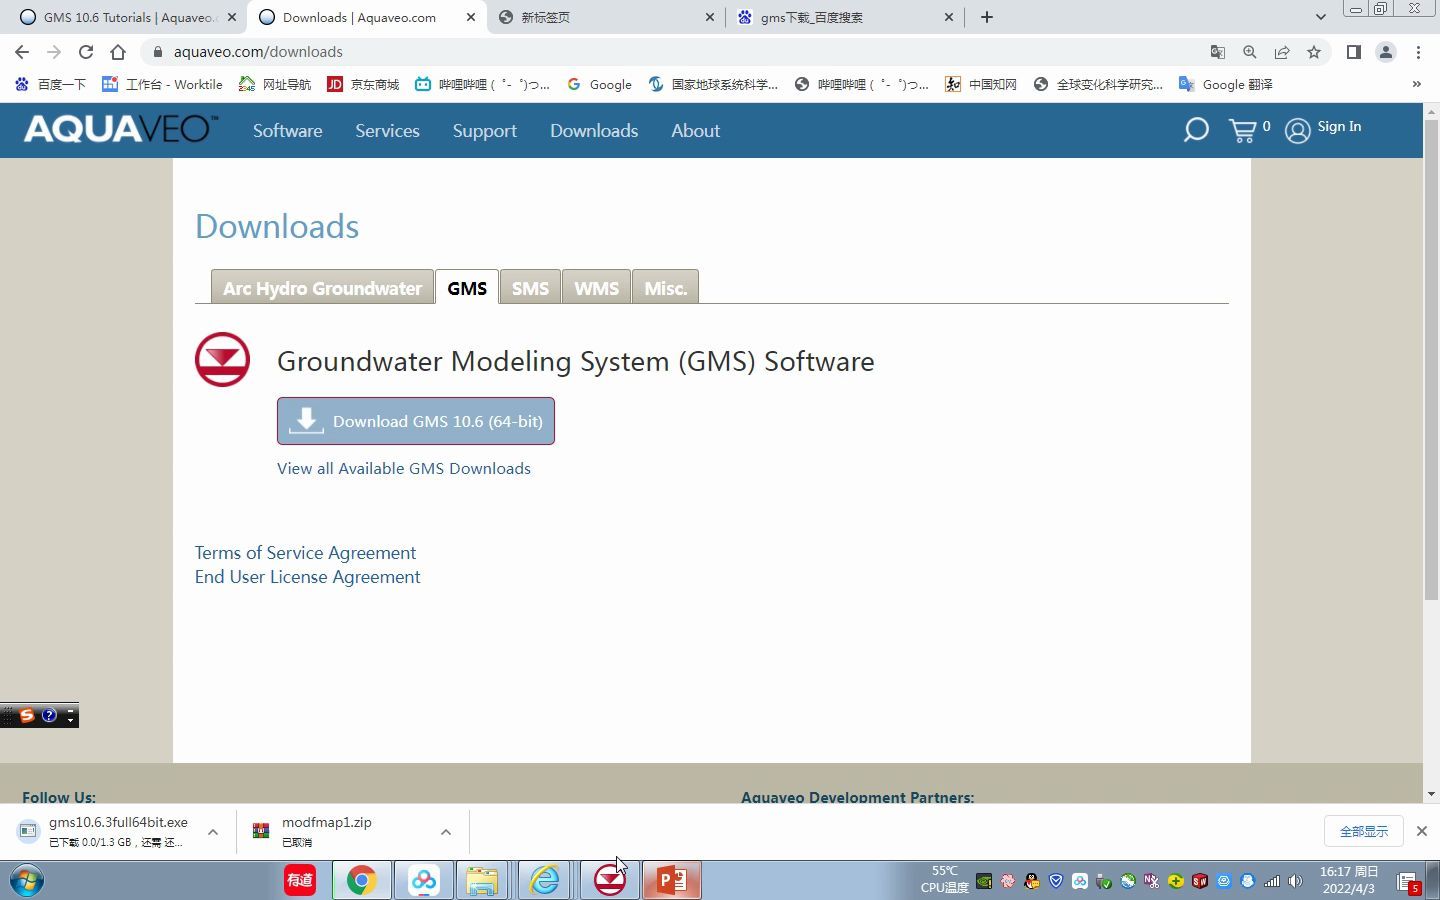1440x900 pixels.
Task: Open taskbar clock showing 16:17
Action: tap(1348, 880)
